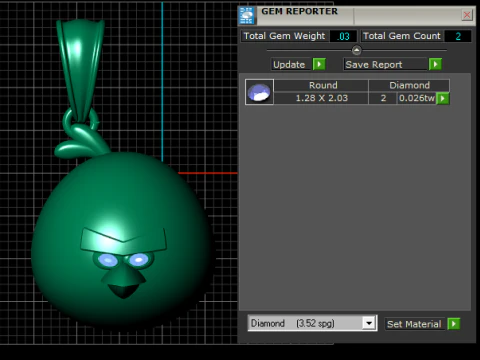480x360 pixels.
Task: Click the Save Report label
Action: pos(373,64)
